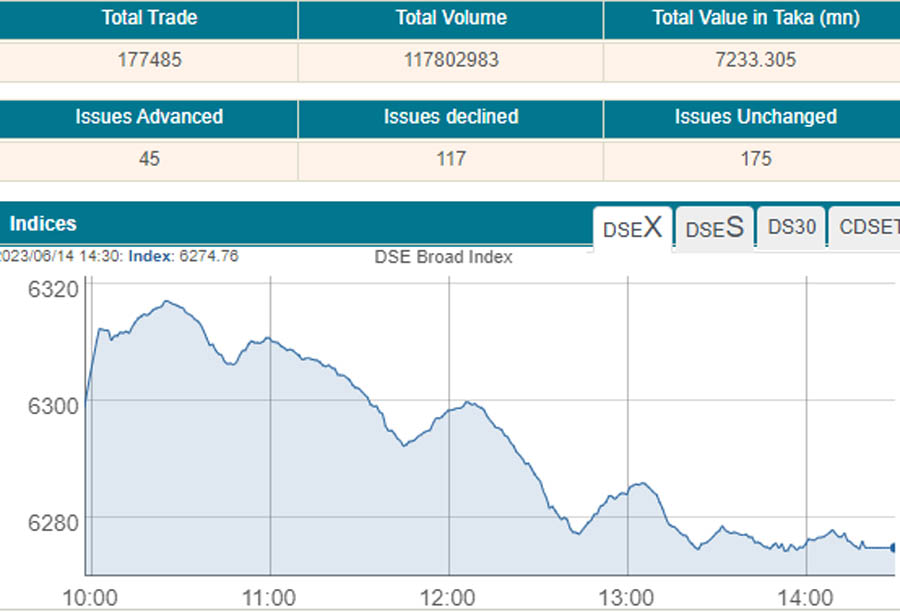Click the active DSEX tab

pyautogui.click(x=631, y=228)
